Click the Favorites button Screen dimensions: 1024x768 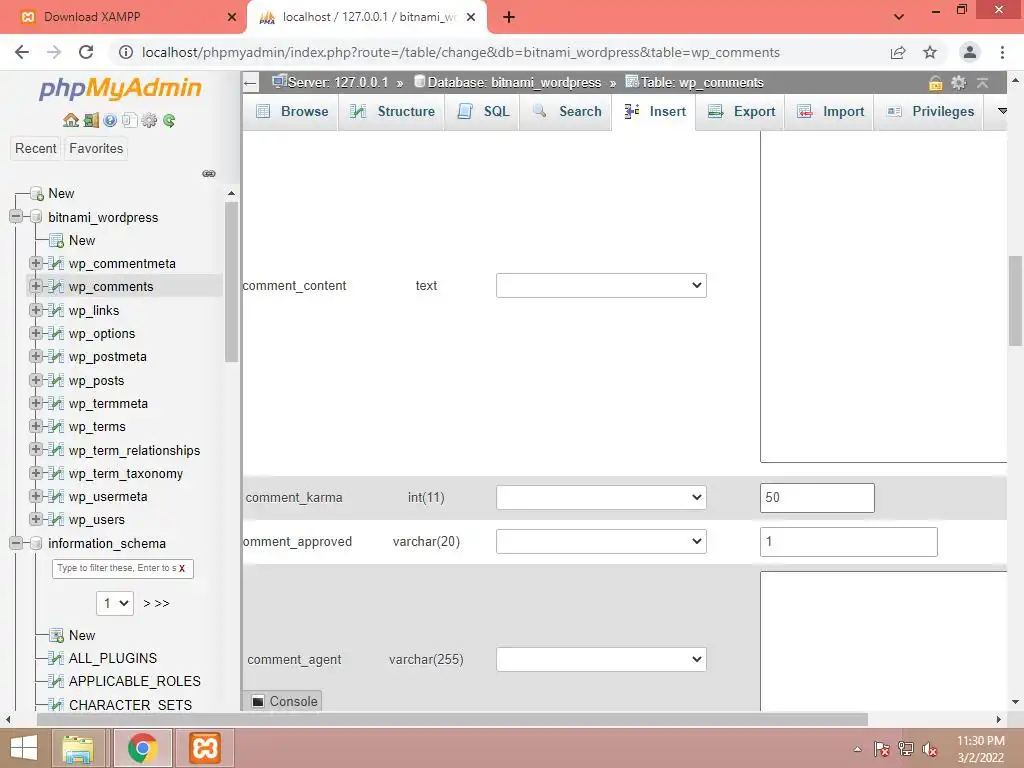tap(96, 148)
